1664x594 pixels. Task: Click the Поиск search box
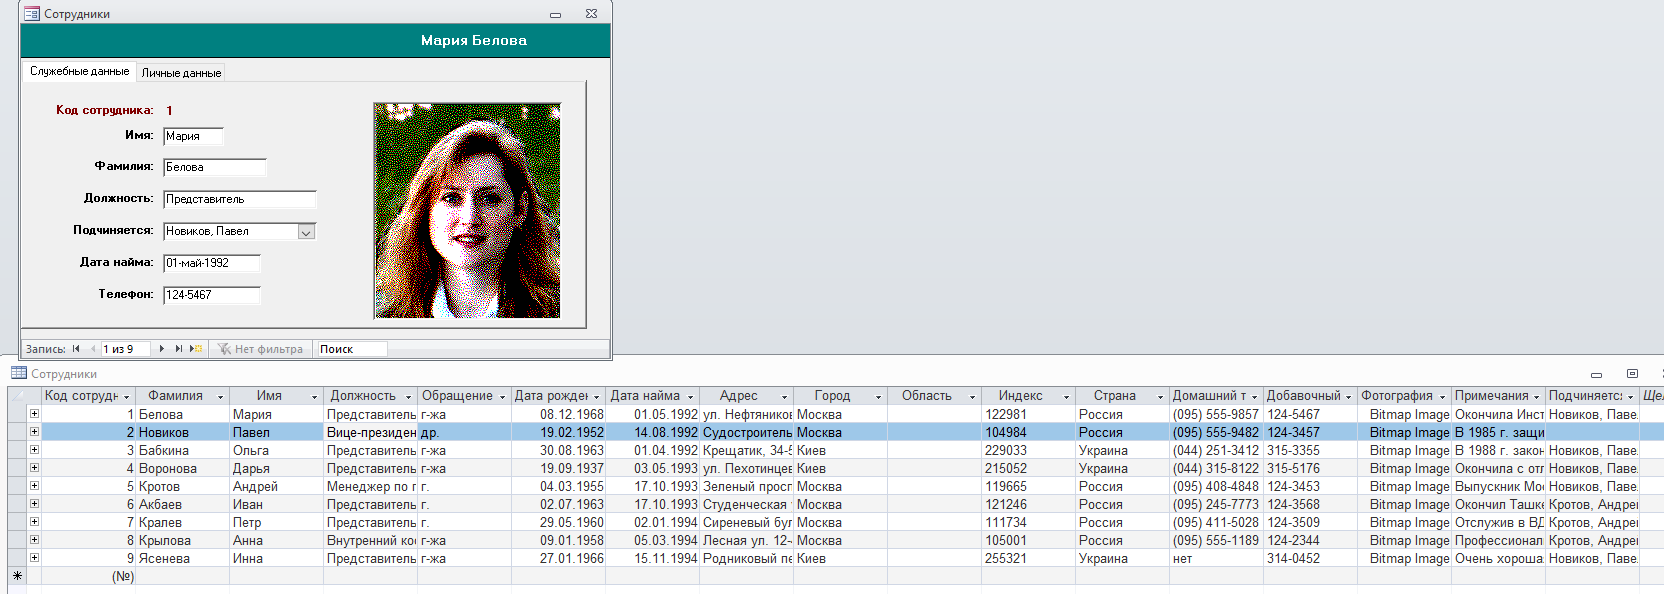click(x=351, y=349)
